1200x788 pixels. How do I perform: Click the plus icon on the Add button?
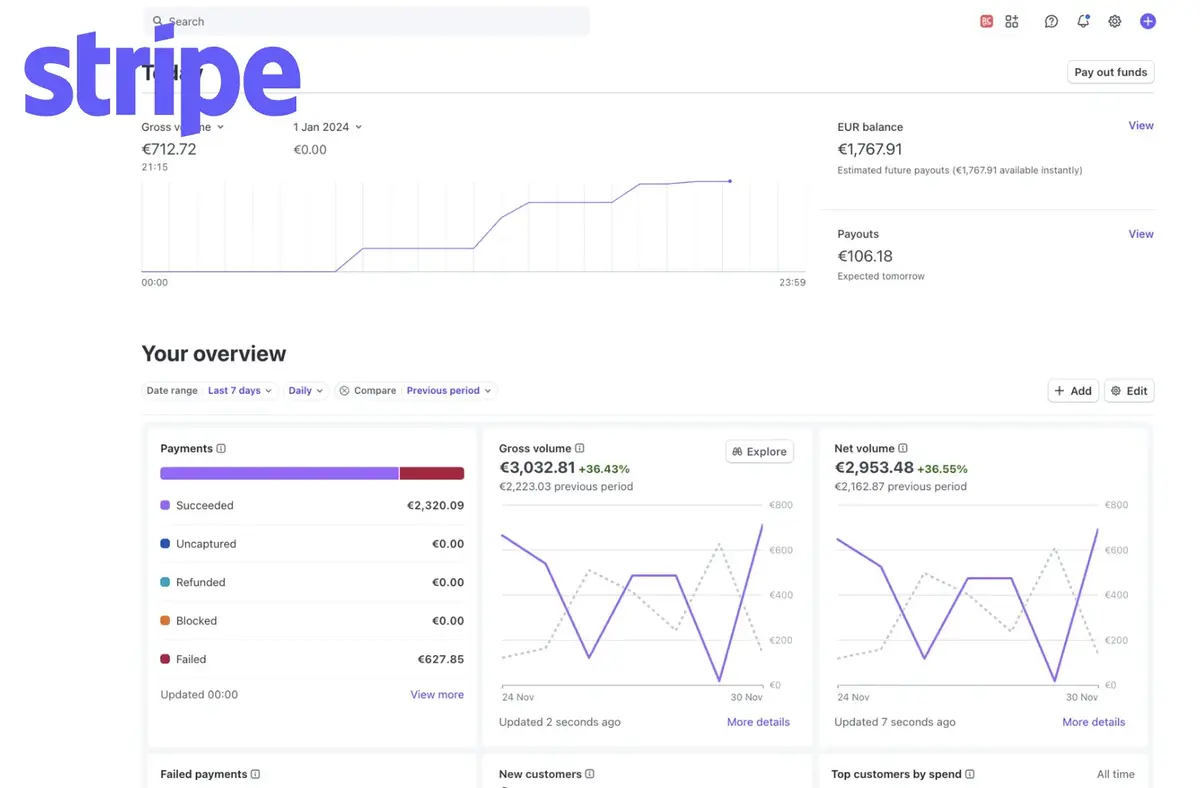[x=1060, y=391]
